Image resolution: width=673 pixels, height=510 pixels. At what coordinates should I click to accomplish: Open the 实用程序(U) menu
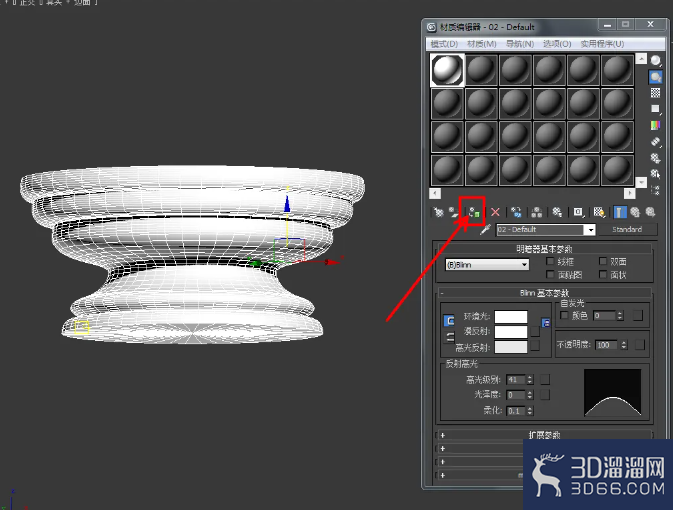[602, 44]
